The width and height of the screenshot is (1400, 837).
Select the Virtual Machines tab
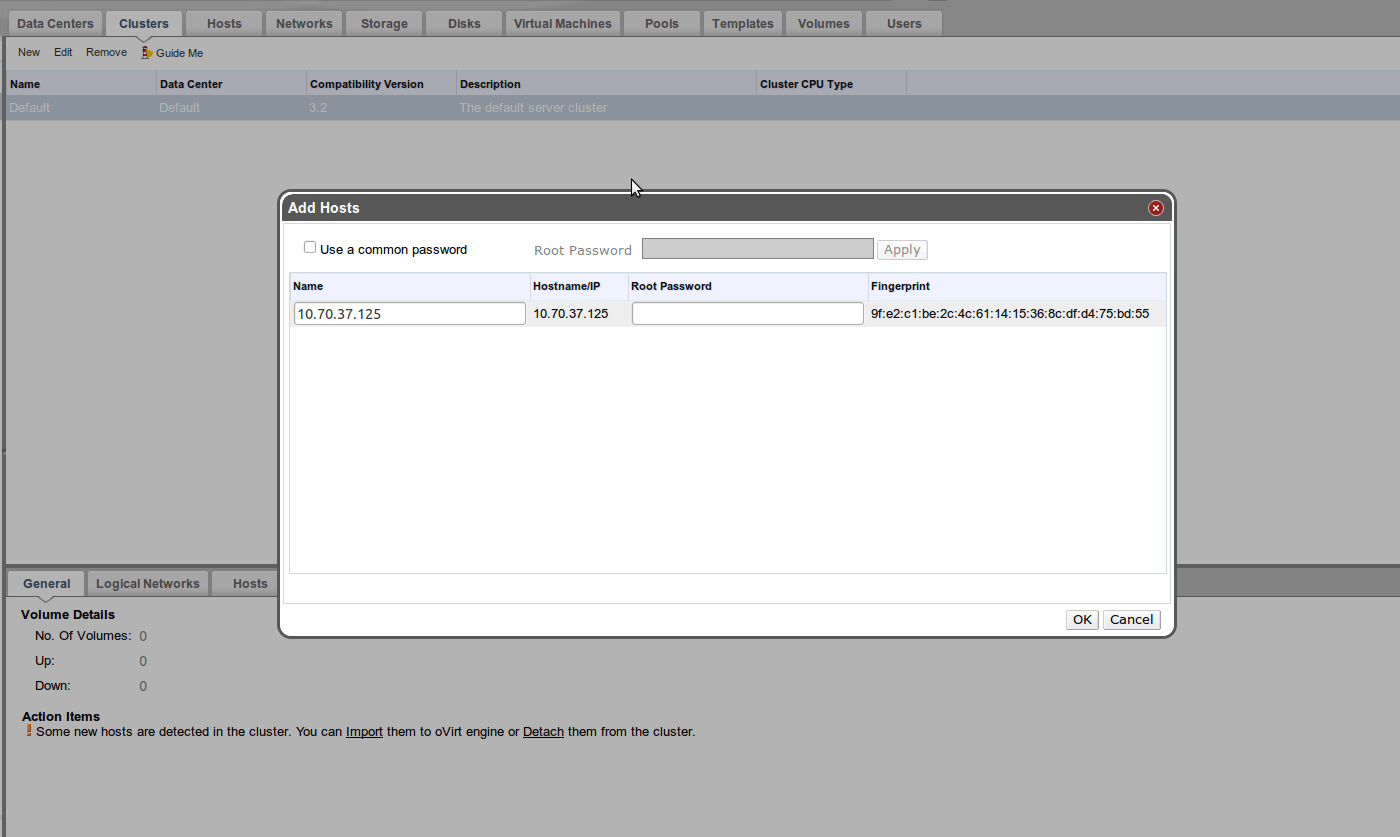(562, 23)
